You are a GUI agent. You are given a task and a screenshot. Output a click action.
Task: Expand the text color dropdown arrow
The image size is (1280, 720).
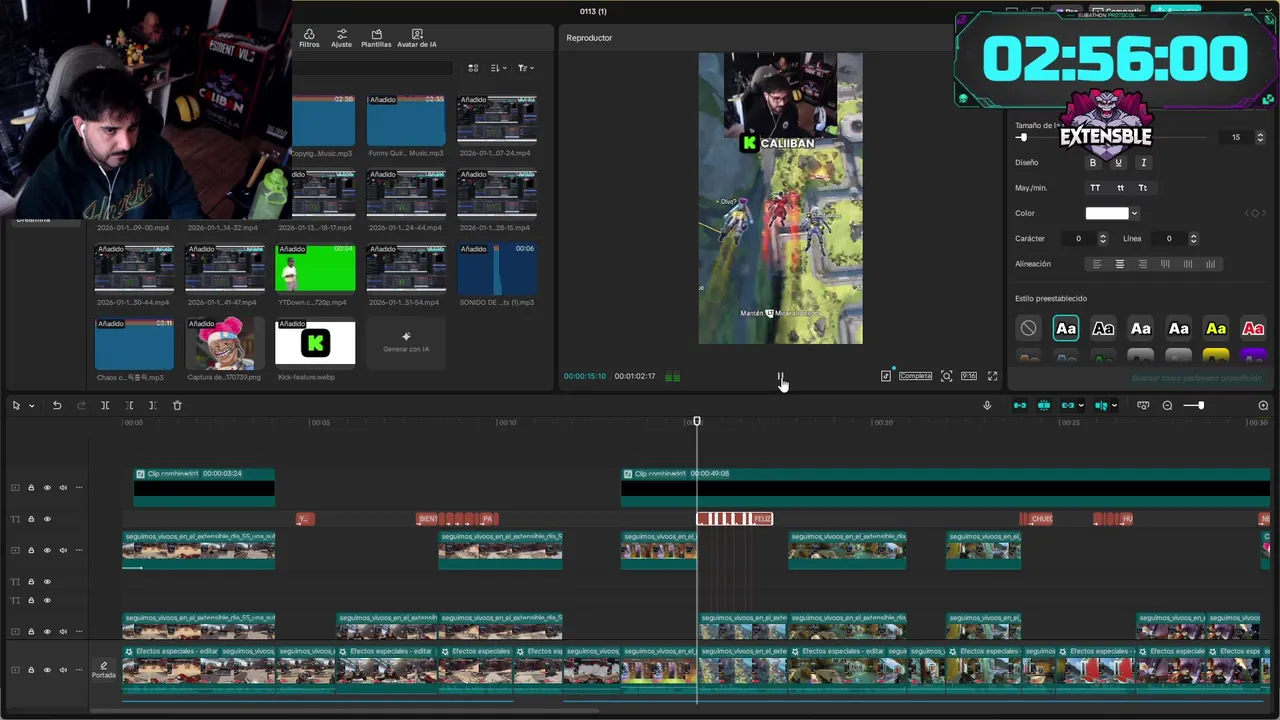[x=1134, y=213]
